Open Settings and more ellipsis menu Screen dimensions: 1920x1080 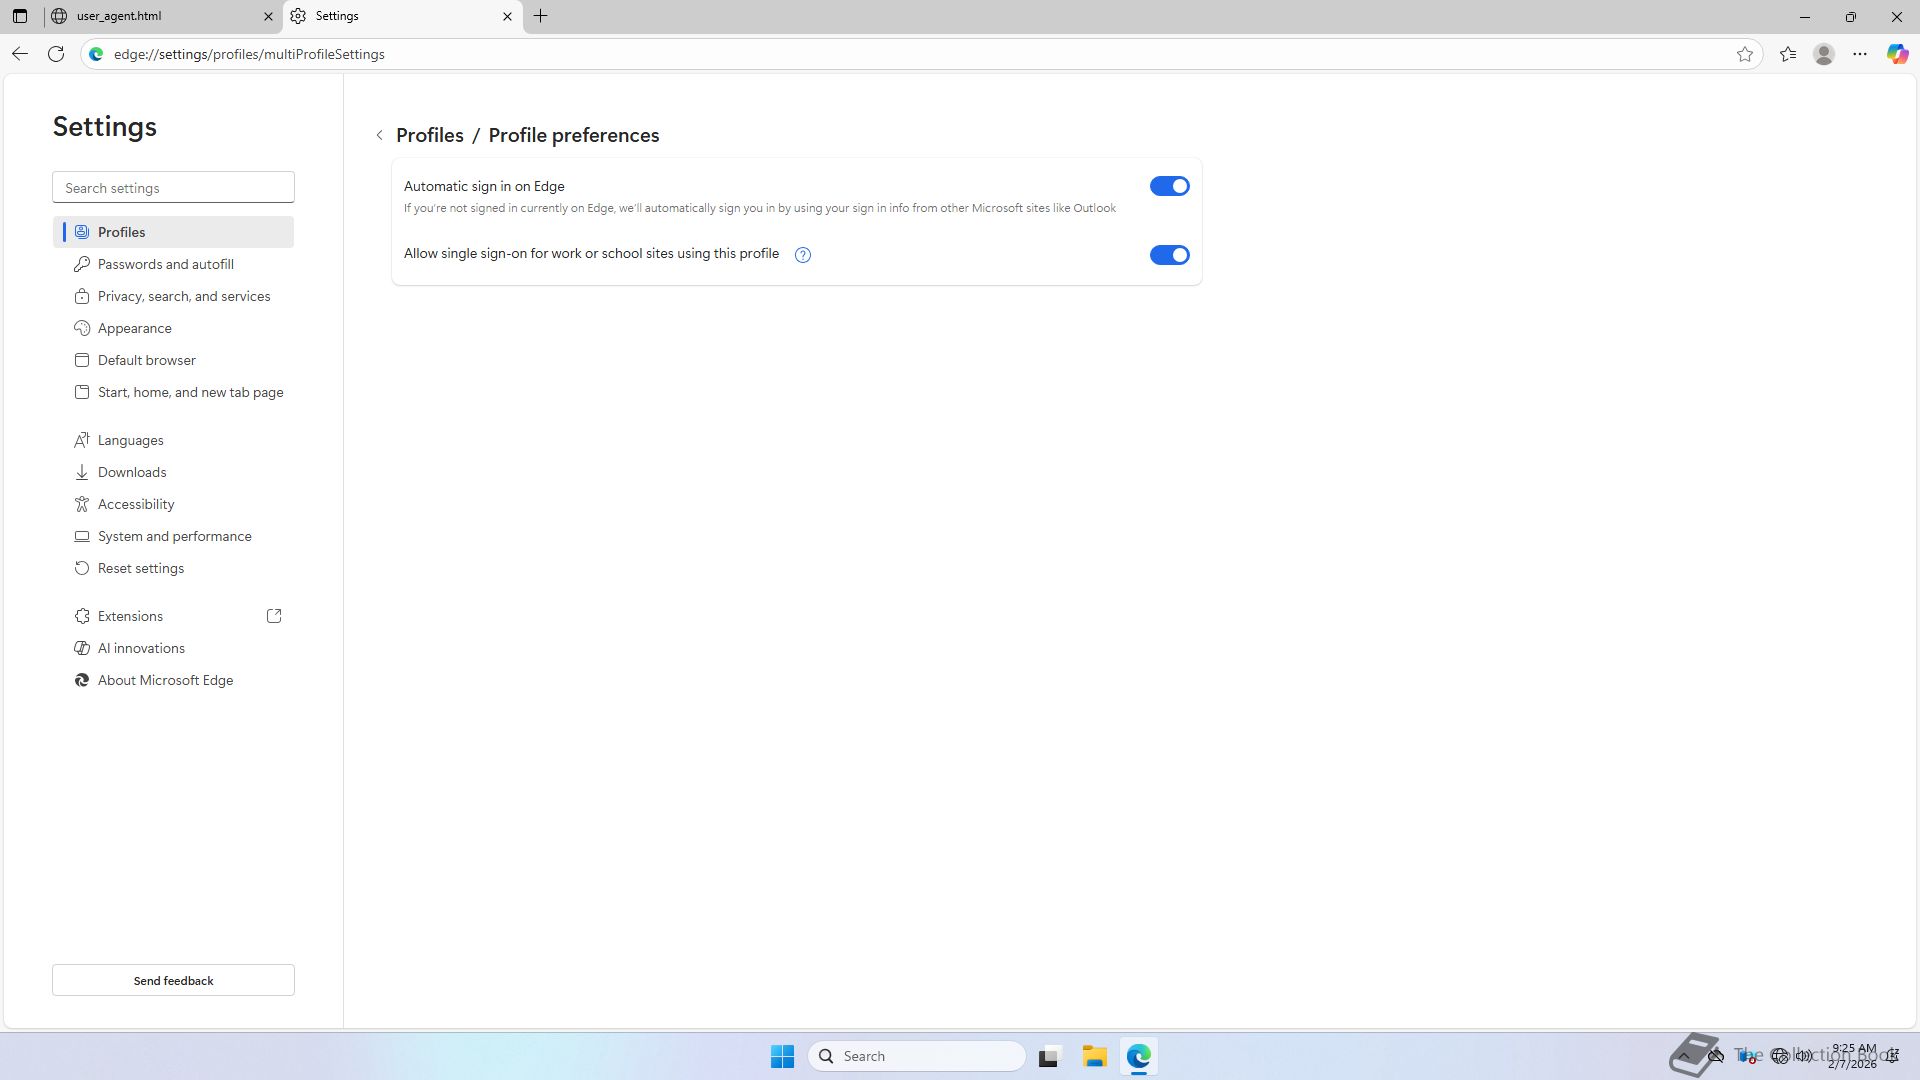[1860, 54]
